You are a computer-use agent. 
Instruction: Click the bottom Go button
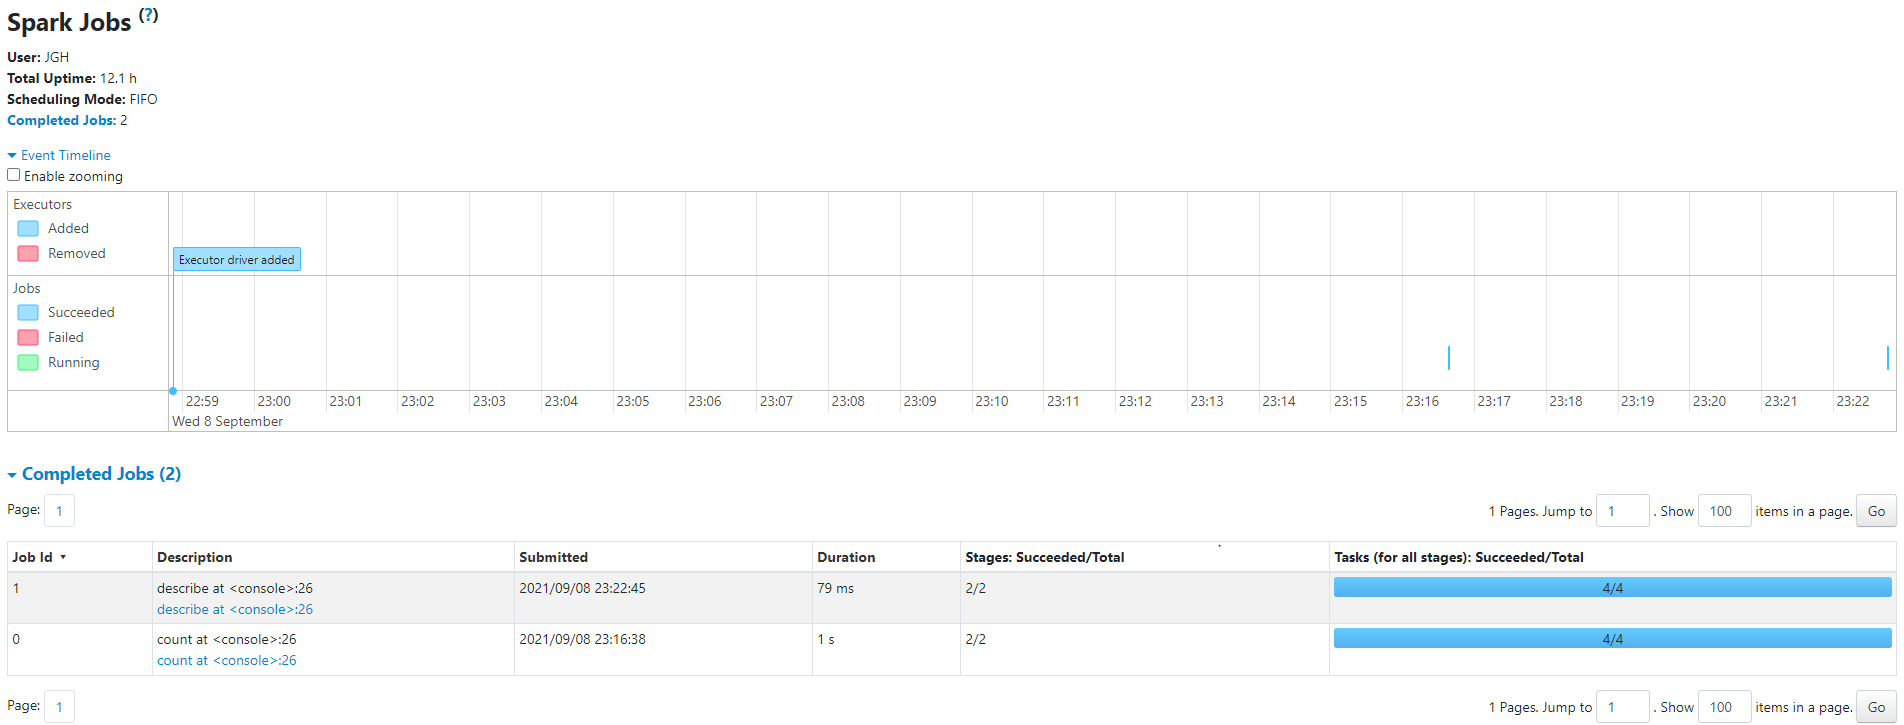point(1876,707)
